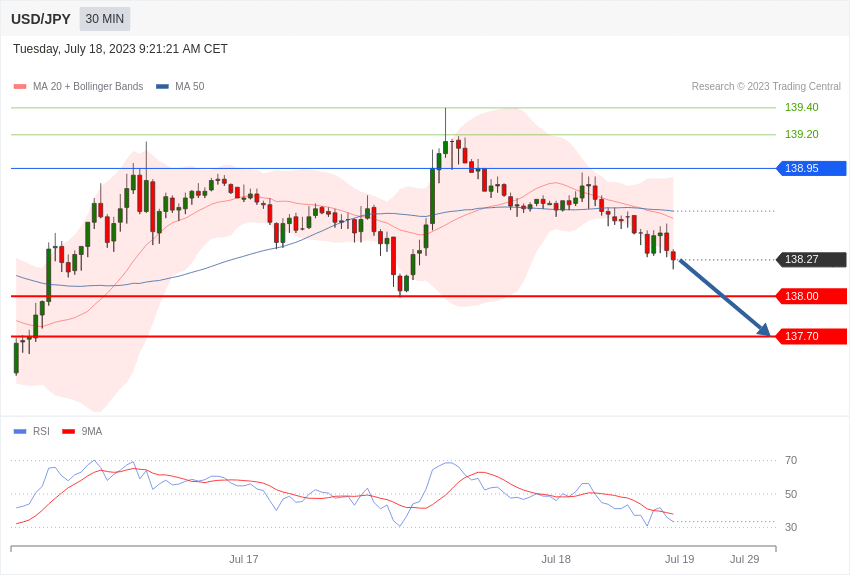Screen dimensions: 850x576
Task: Click the RSI blue legend swatch
Action: tap(20, 431)
